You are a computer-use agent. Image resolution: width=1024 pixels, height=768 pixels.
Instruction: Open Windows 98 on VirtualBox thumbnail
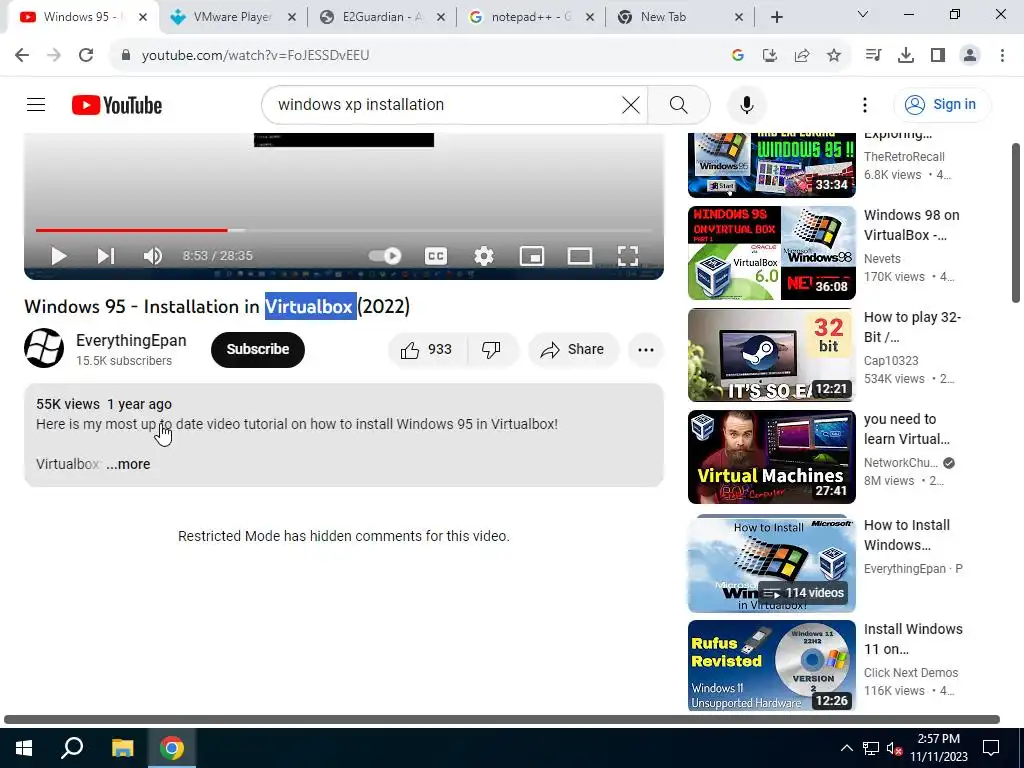(771, 253)
